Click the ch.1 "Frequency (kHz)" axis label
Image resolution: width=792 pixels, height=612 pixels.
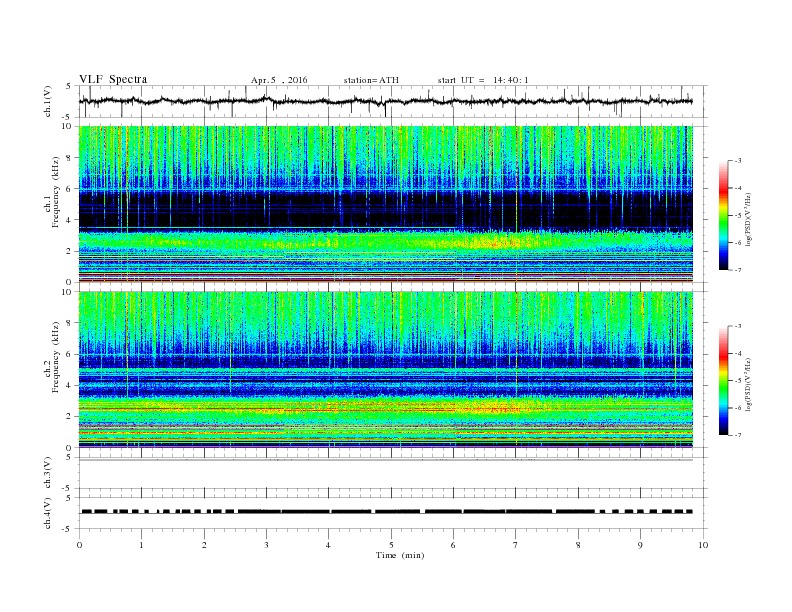pyautogui.click(x=56, y=192)
